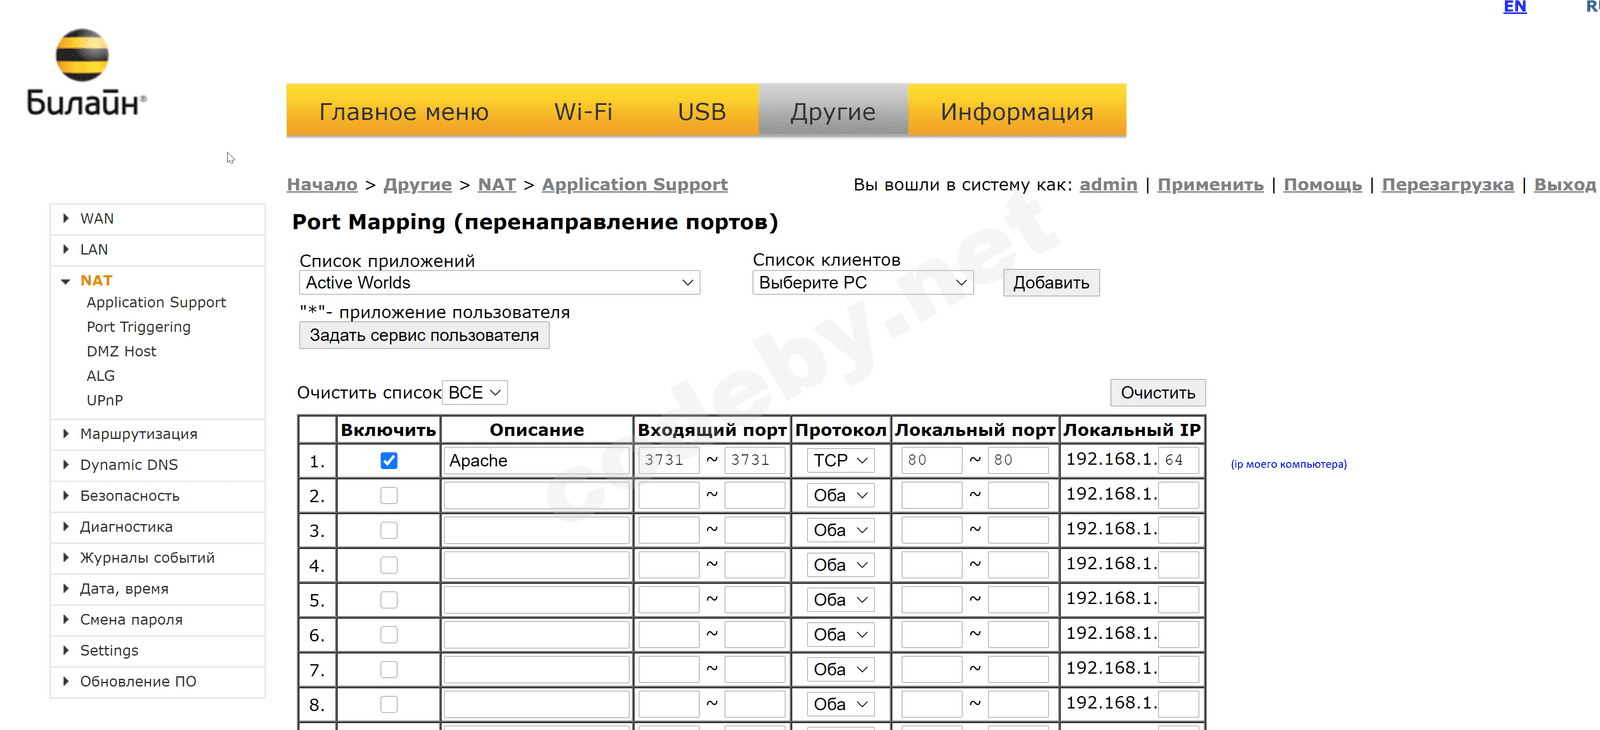The height and width of the screenshot is (730, 1600).
Task: Switch to the Wi-Fi tab
Action: [x=583, y=112]
